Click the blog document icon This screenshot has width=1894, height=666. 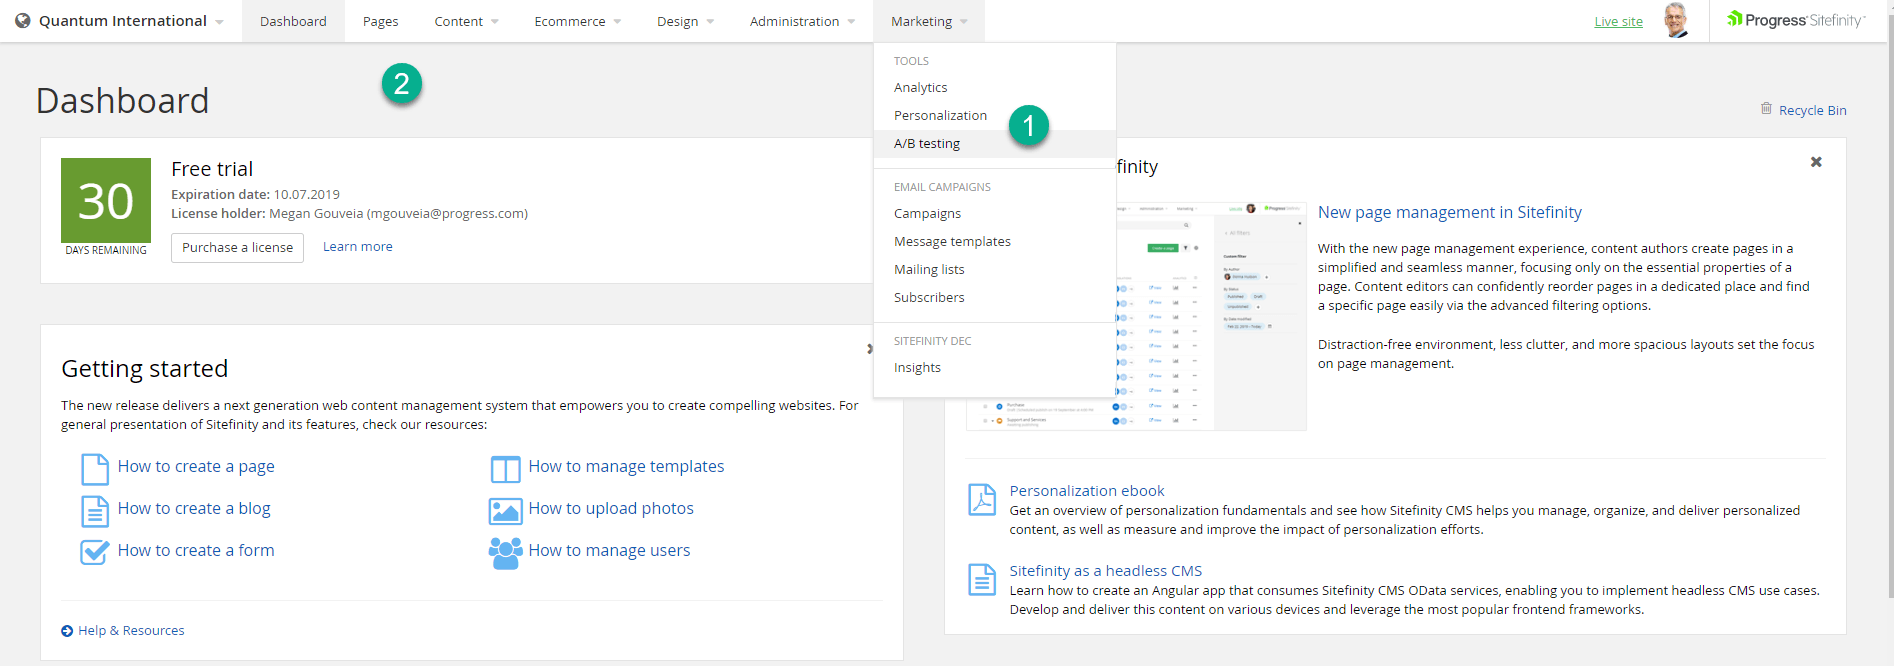click(94, 510)
